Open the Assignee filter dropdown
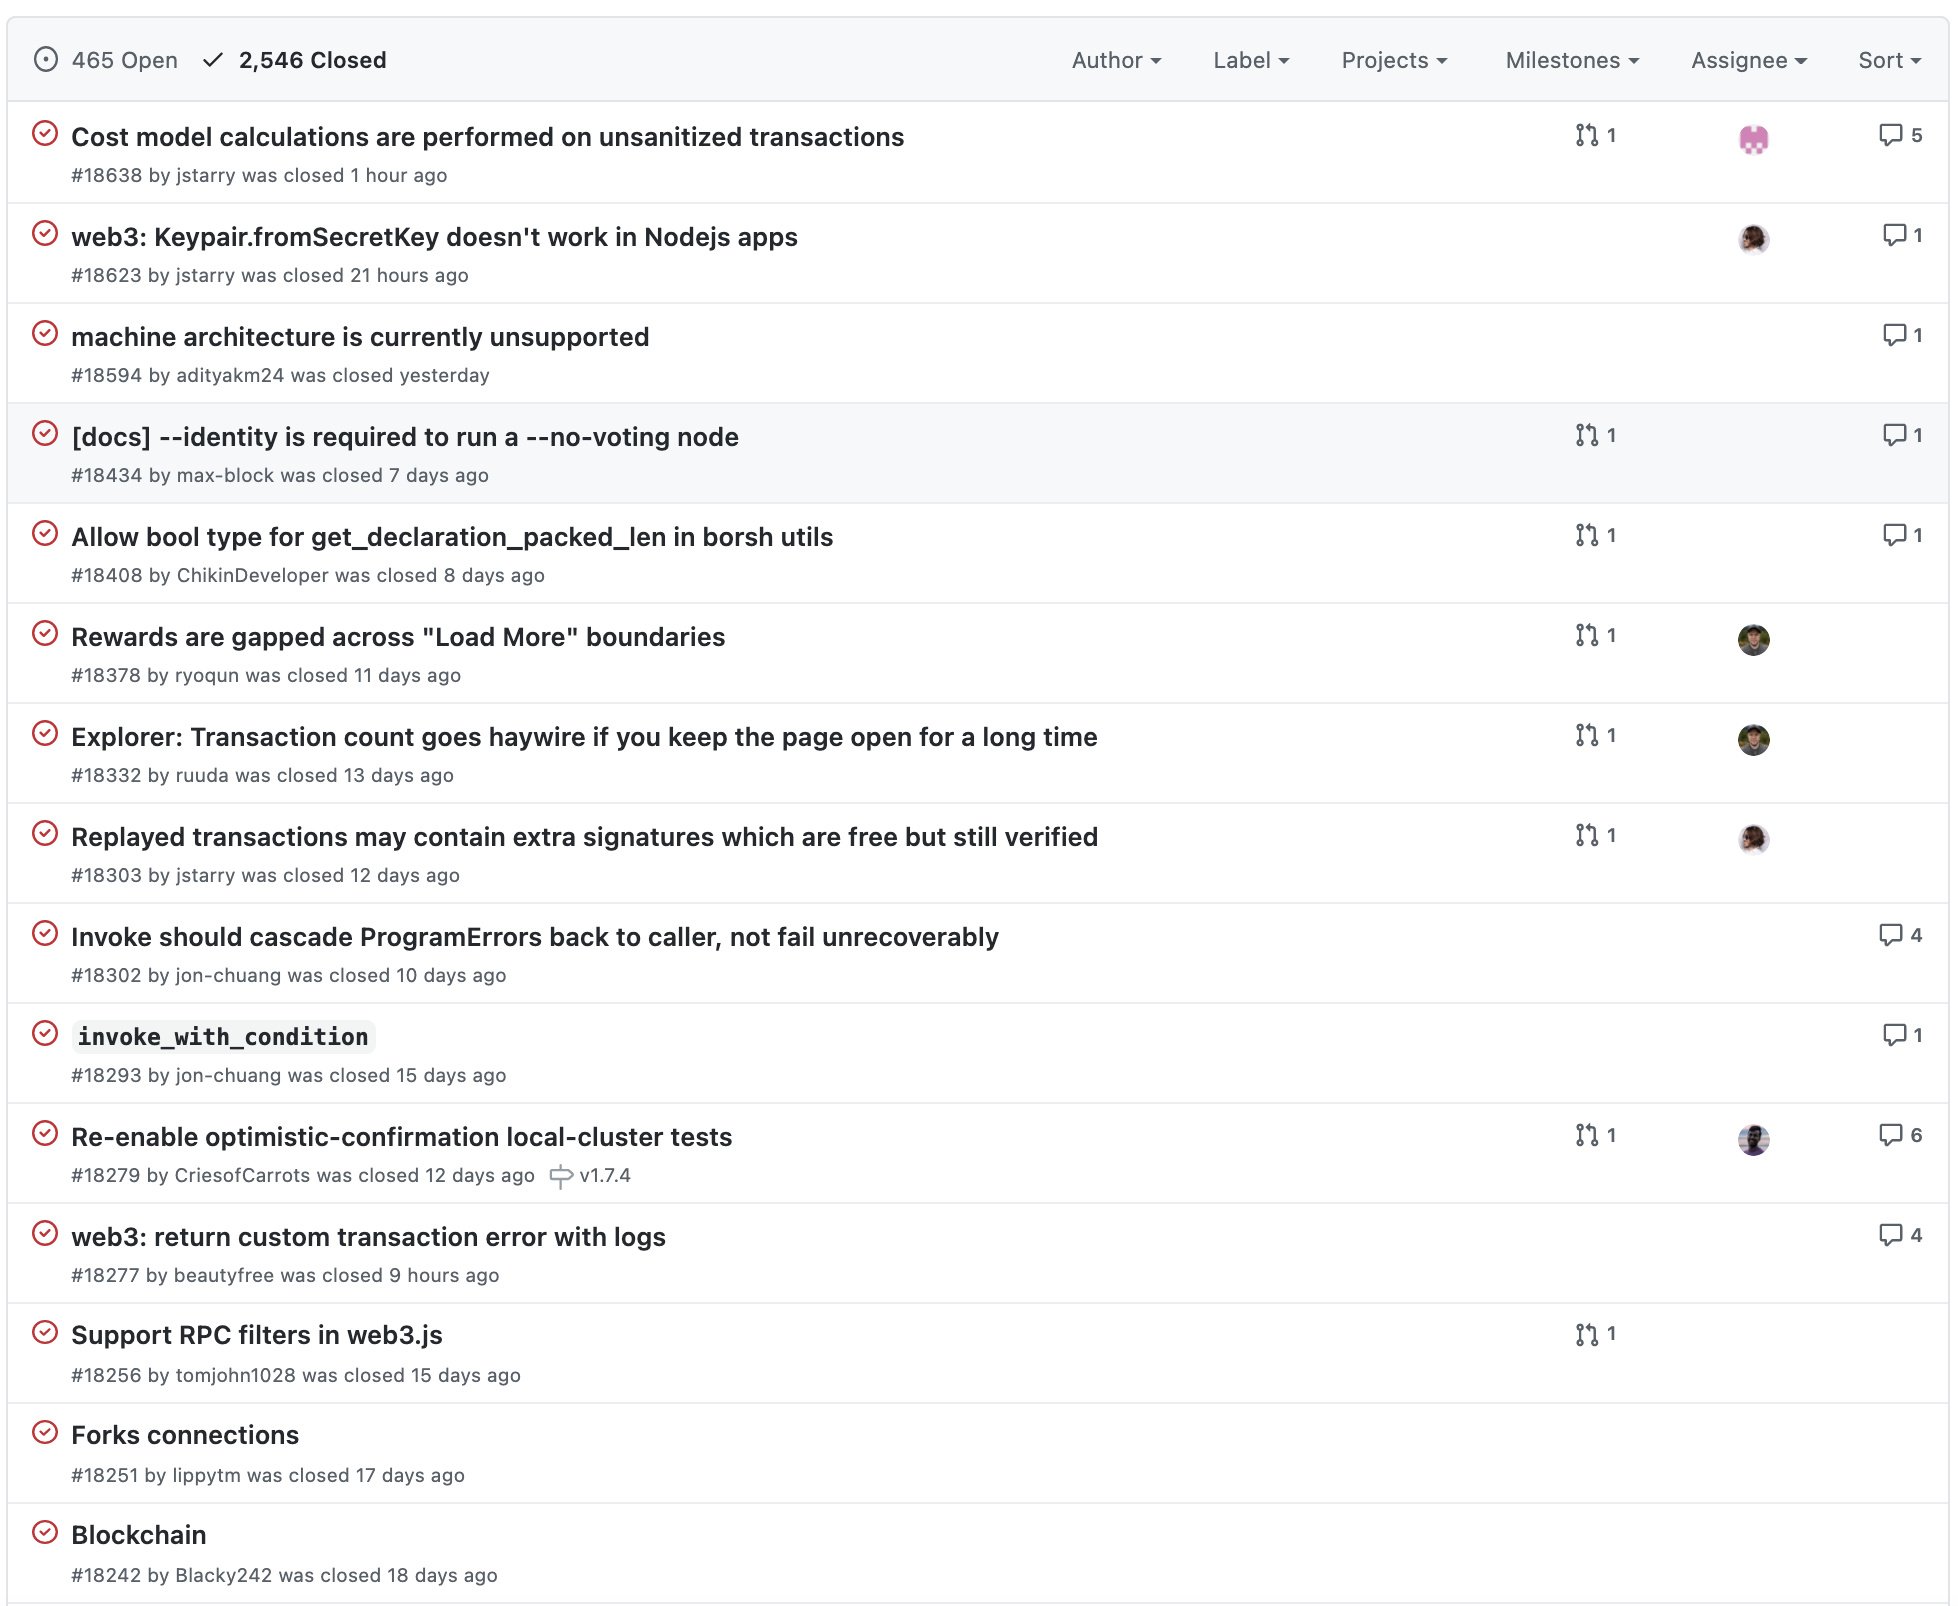The height and width of the screenshot is (1606, 1958). coord(1748,60)
